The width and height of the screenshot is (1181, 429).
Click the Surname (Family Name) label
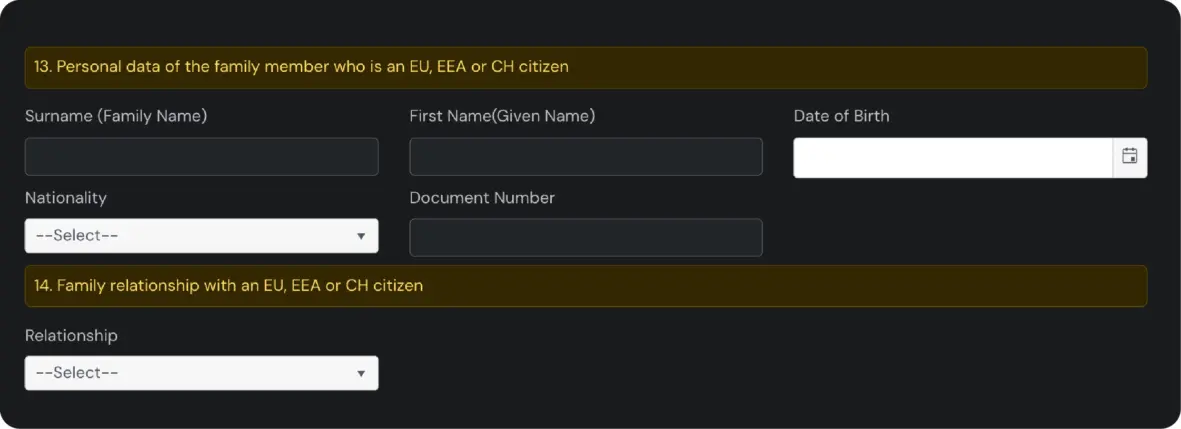tap(116, 116)
